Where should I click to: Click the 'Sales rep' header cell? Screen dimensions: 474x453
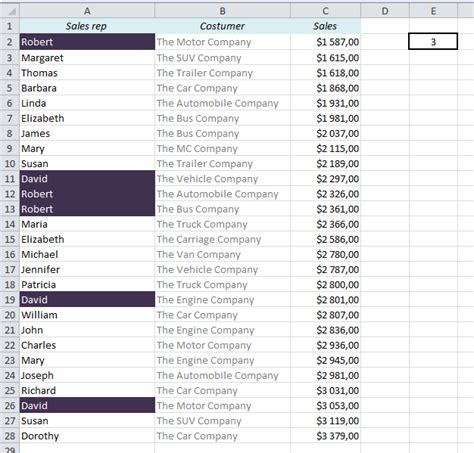(87, 26)
